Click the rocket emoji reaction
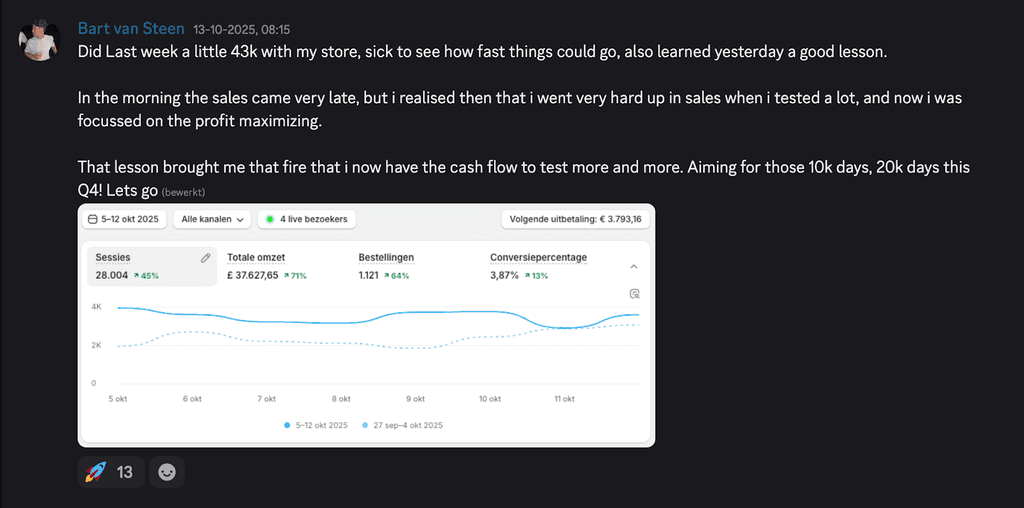The height and width of the screenshot is (508, 1024). (97, 472)
